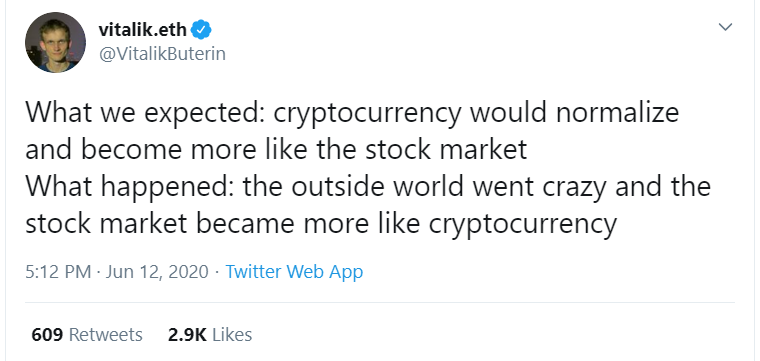This screenshot has height=361, width=760.
Task: Visit the @VitalikButerin handle link
Action: click(162, 54)
